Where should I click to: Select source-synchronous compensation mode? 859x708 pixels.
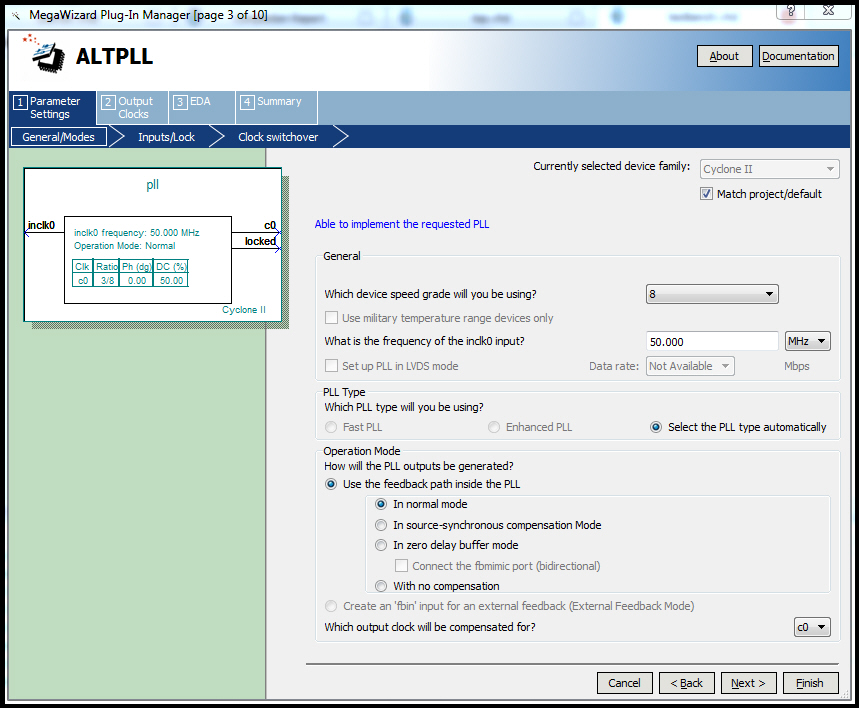coord(381,525)
